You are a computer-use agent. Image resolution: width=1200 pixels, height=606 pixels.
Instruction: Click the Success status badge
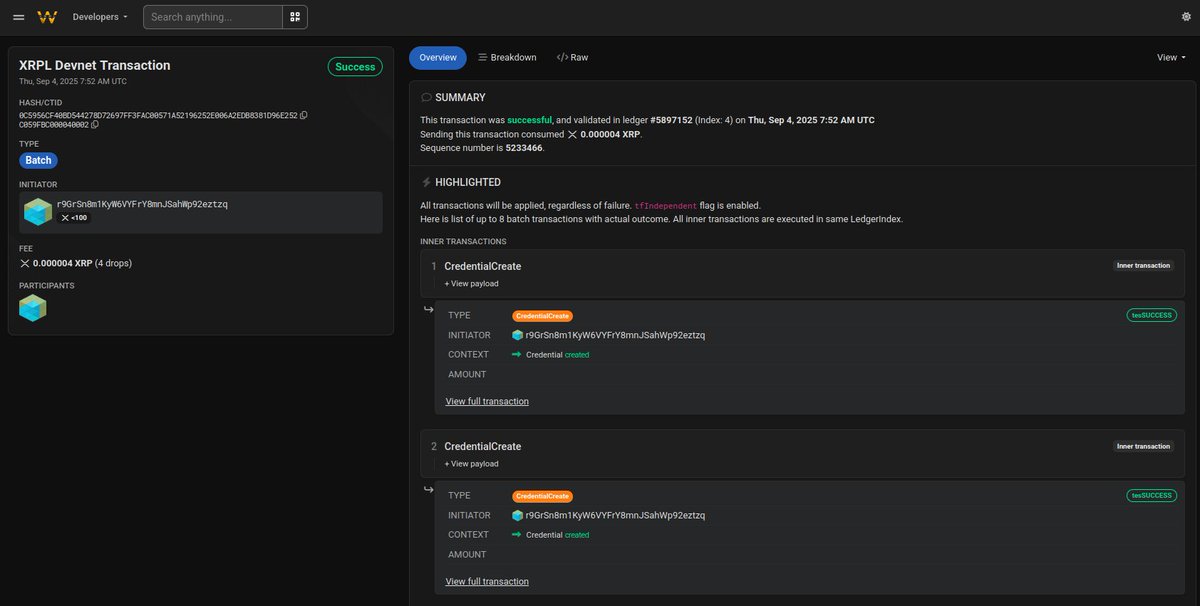pos(355,67)
